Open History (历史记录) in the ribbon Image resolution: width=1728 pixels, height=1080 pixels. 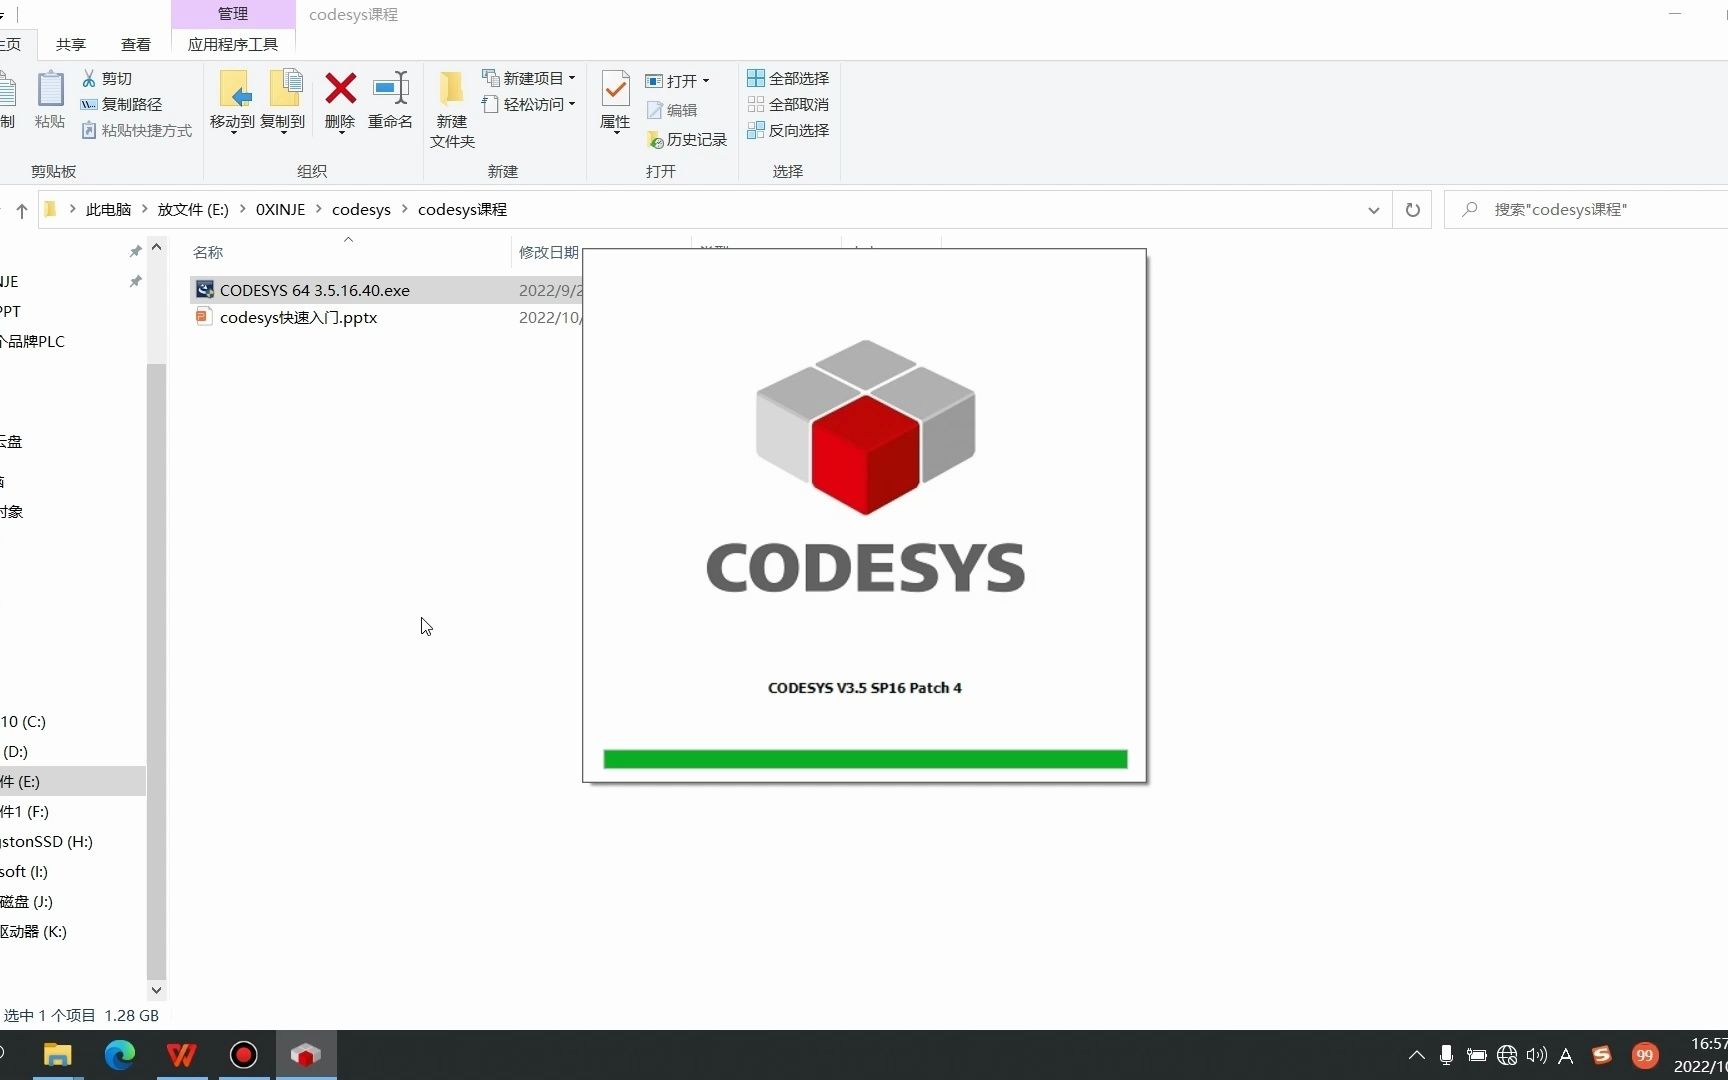click(687, 139)
